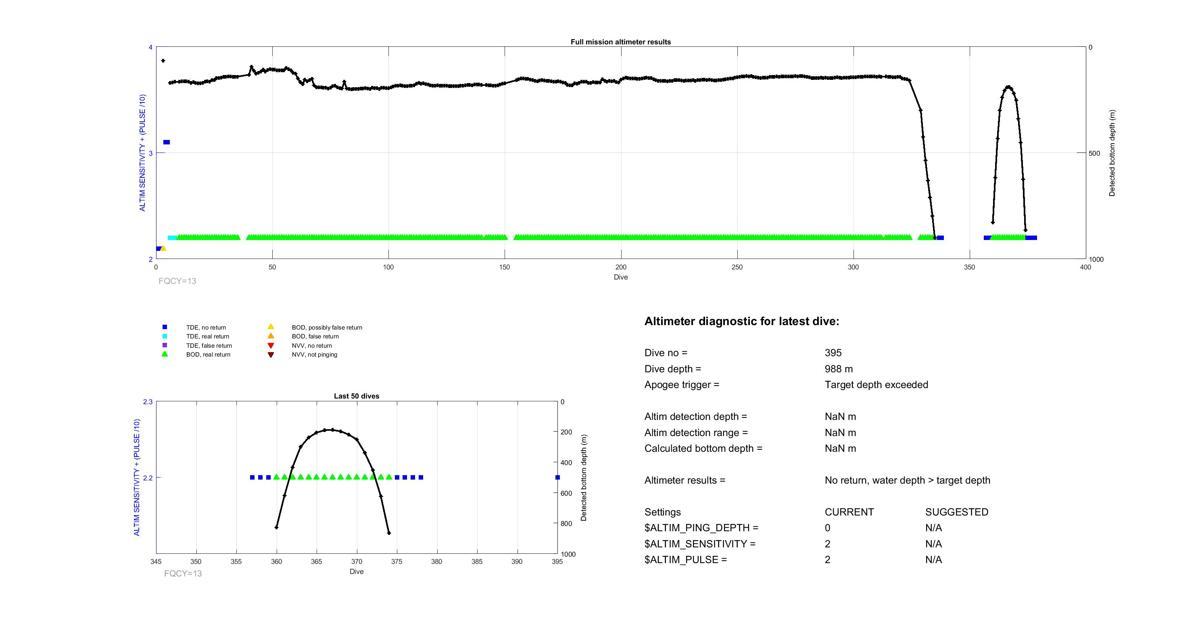Viewport: 1200px width, 622px height.
Task: Click the 400 tick label on full mission x-axis
Action: coord(1085,267)
